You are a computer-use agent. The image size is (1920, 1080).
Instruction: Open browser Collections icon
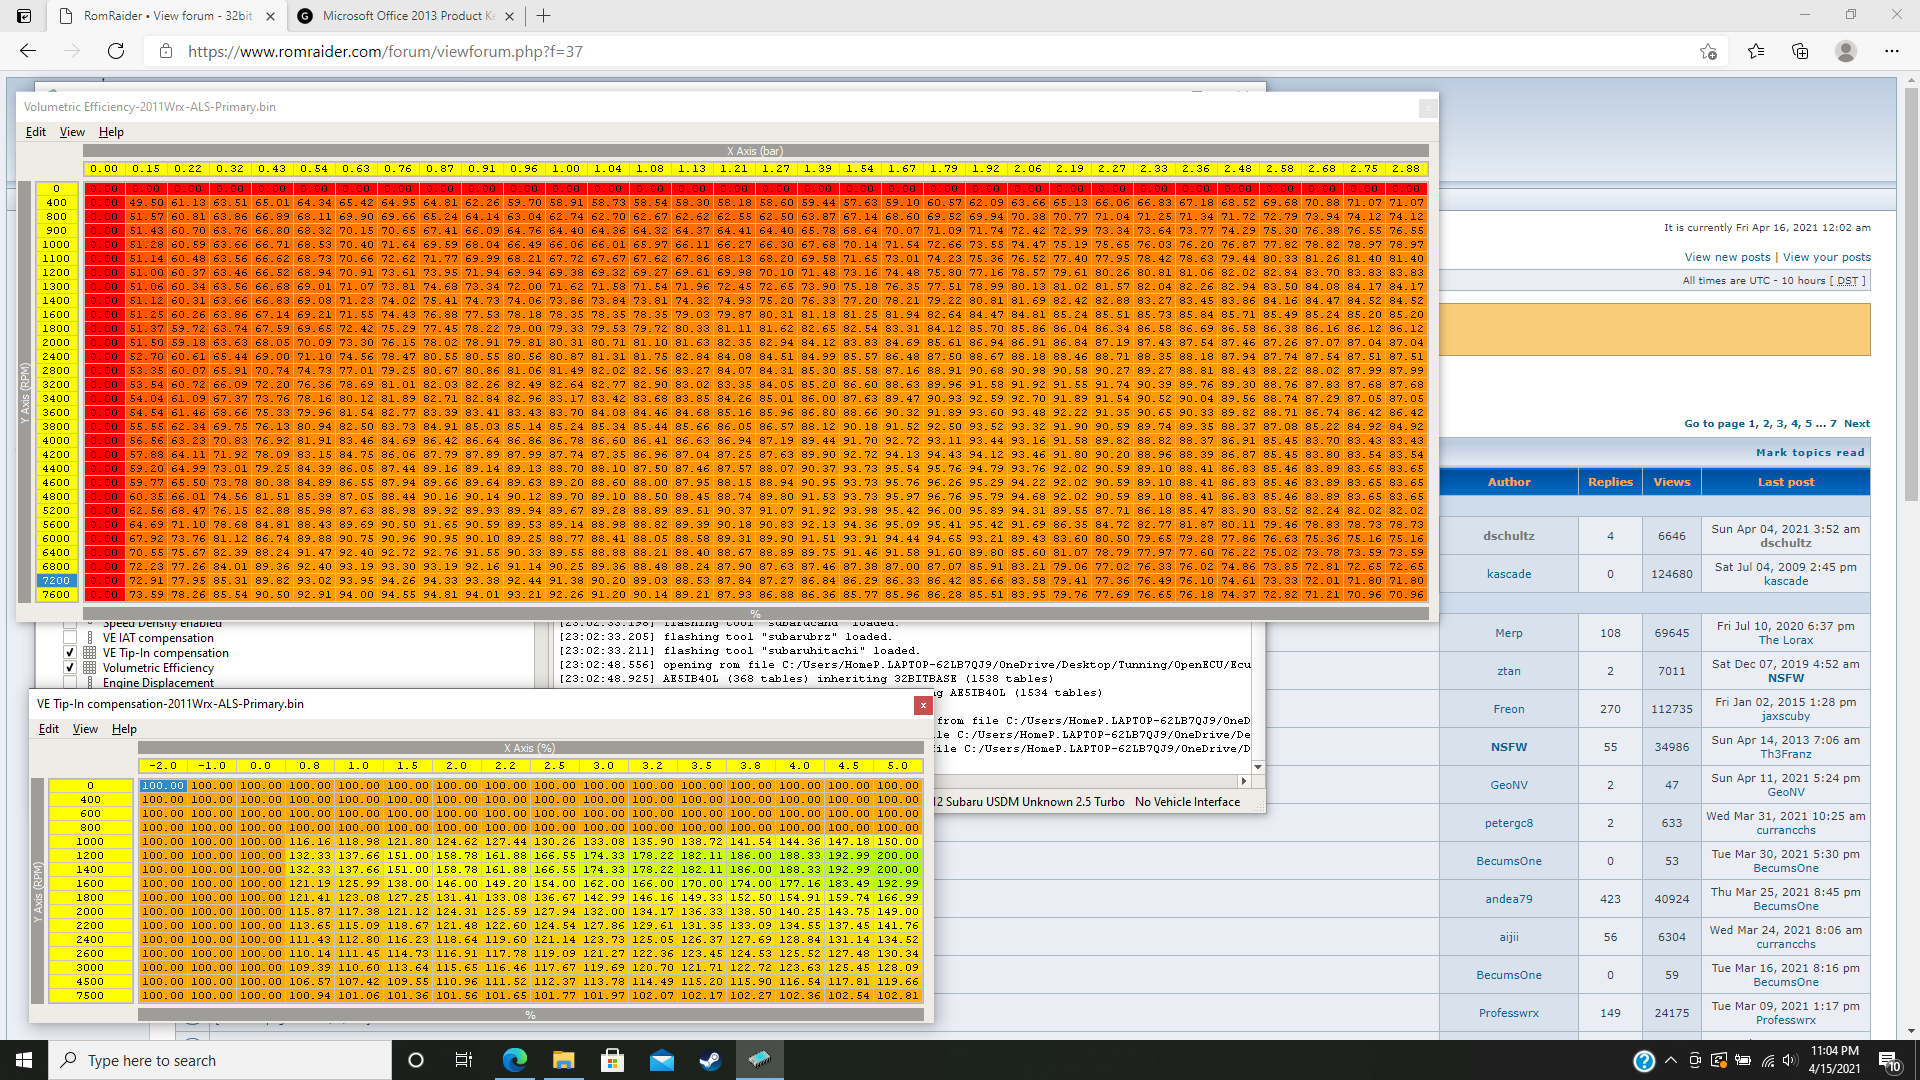click(x=1800, y=51)
